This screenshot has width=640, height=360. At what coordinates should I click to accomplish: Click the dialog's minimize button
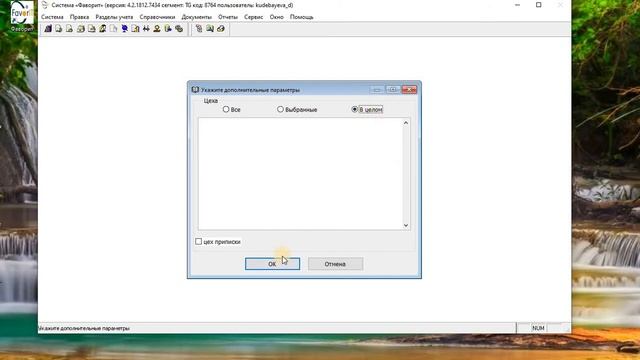377,89
